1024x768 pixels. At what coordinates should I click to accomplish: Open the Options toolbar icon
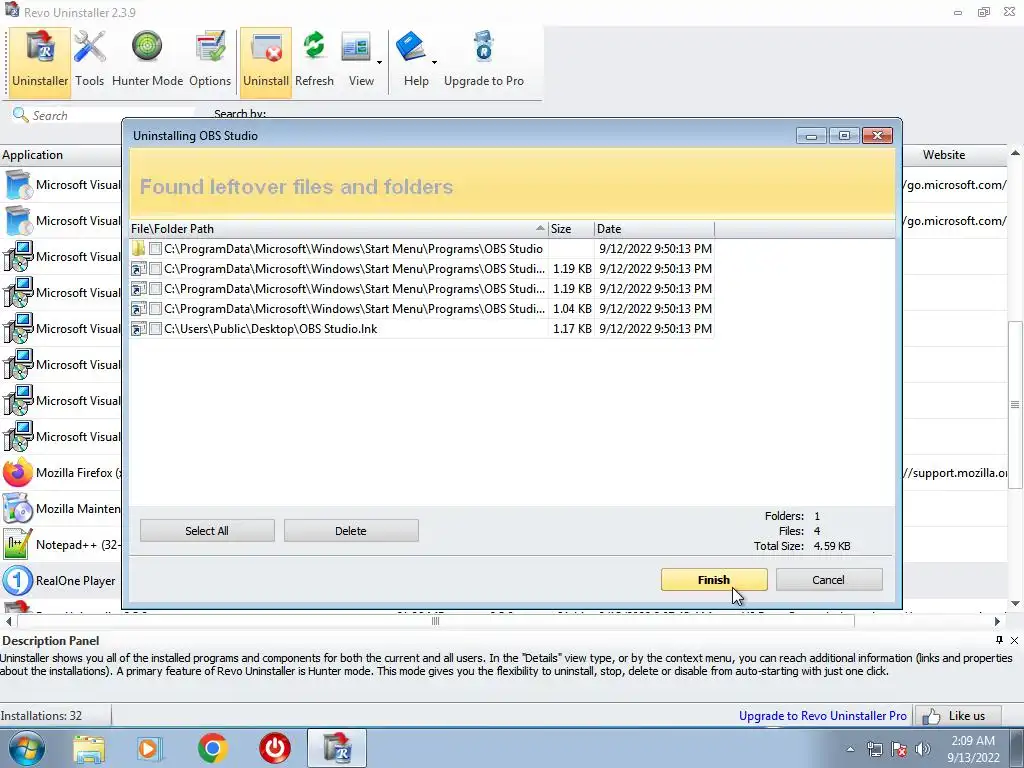point(210,60)
